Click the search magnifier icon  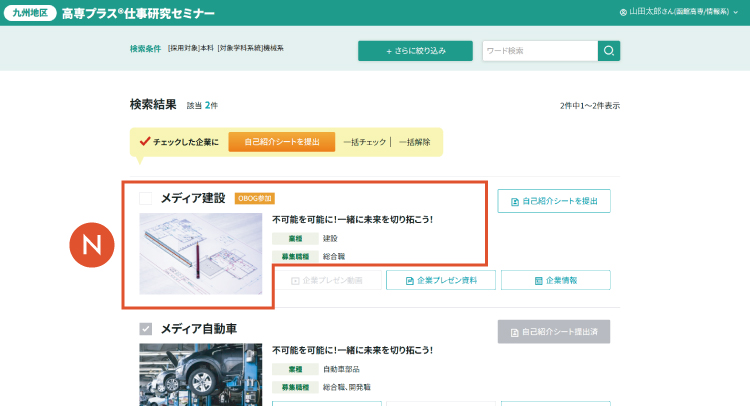(609, 51)
